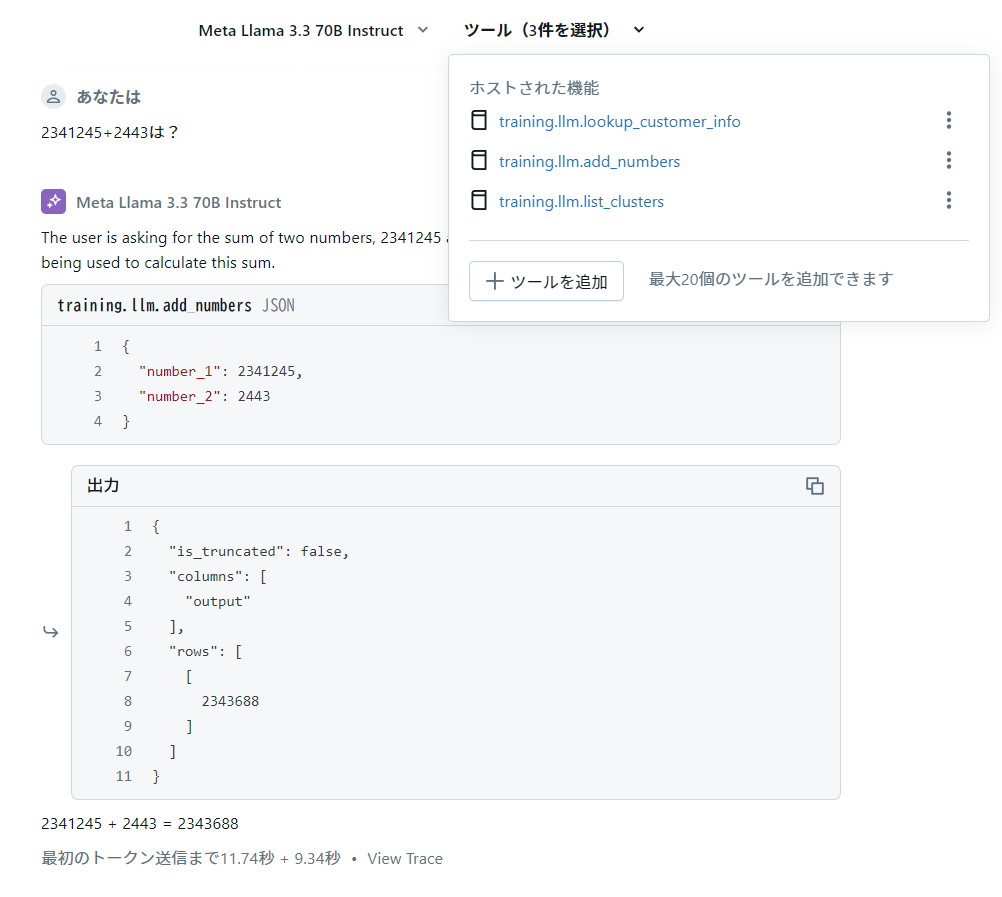
Task: Click the "columns": [ line in output
Action: click(217, 576)
